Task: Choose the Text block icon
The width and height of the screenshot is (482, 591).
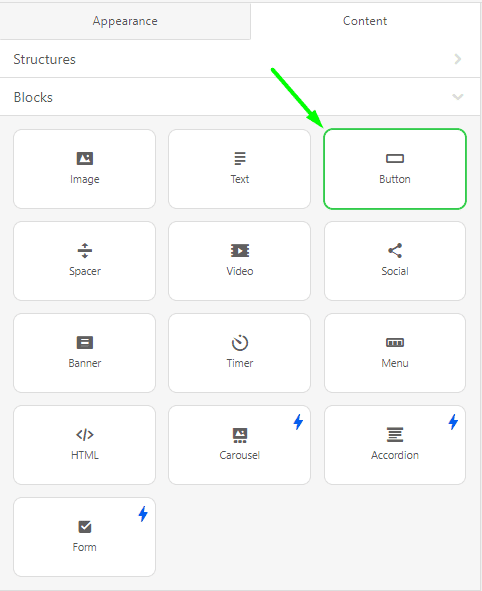Action: click(x=240, y=158)
